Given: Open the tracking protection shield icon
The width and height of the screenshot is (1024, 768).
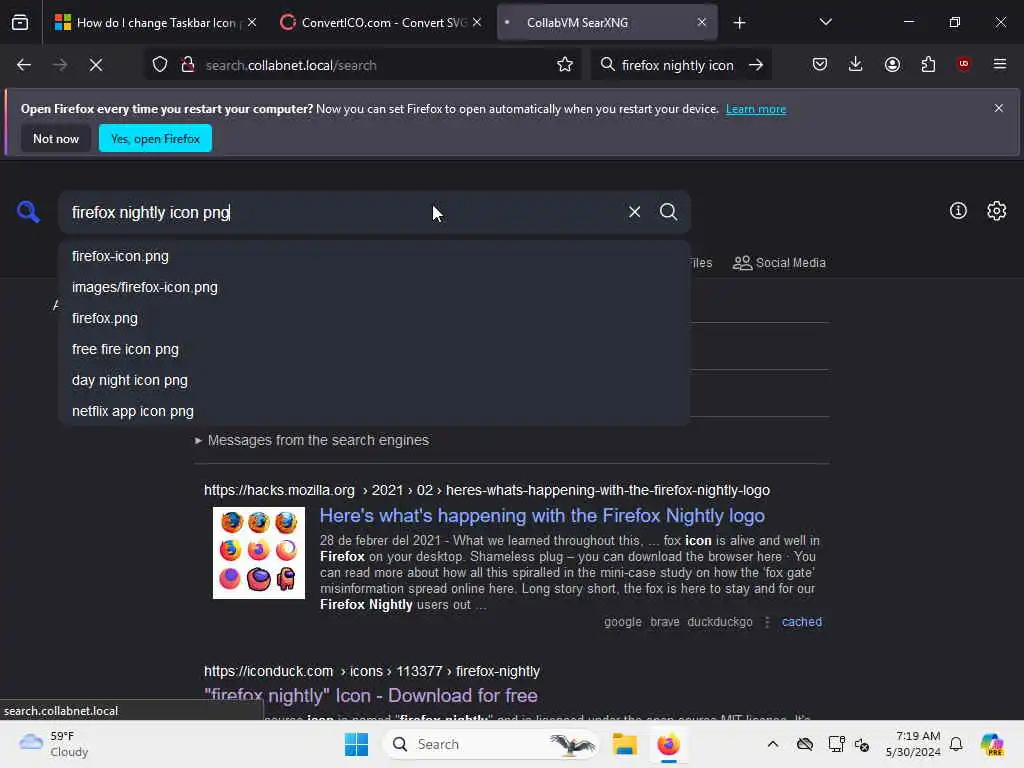Looking at the screenshot, I should (160, 65).
